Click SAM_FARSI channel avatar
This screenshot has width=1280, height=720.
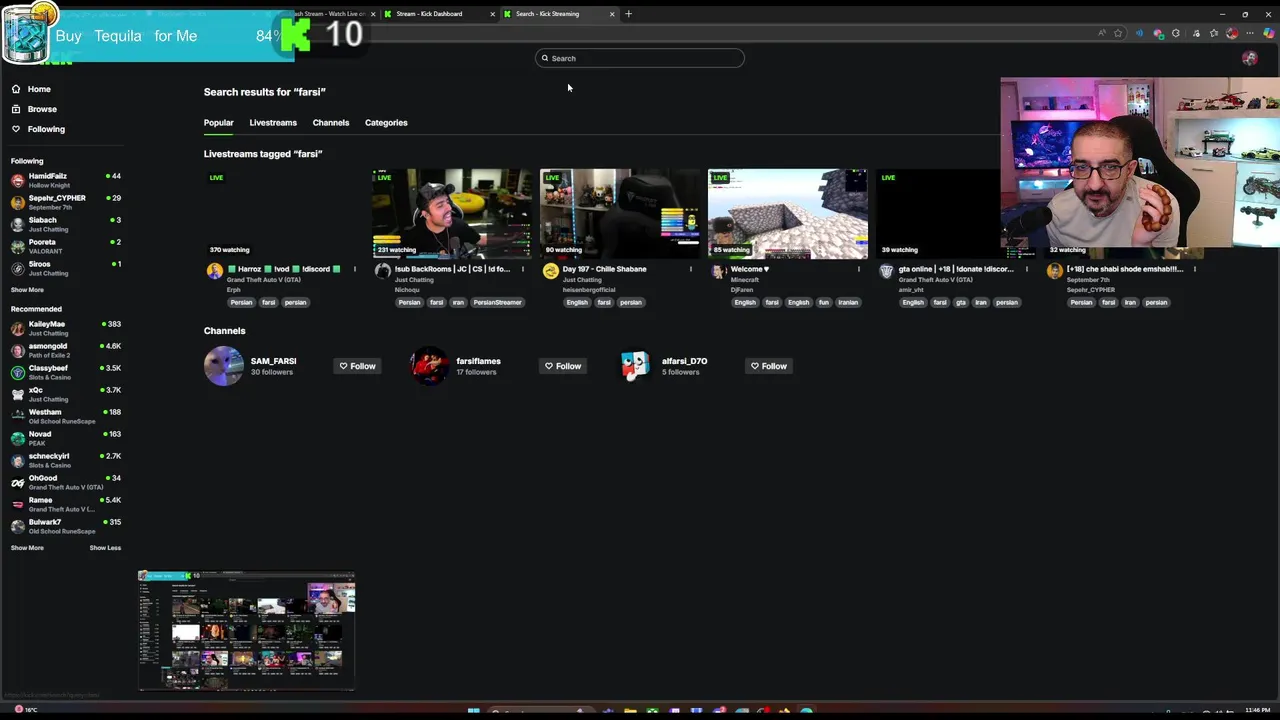(x=224, y=366)
